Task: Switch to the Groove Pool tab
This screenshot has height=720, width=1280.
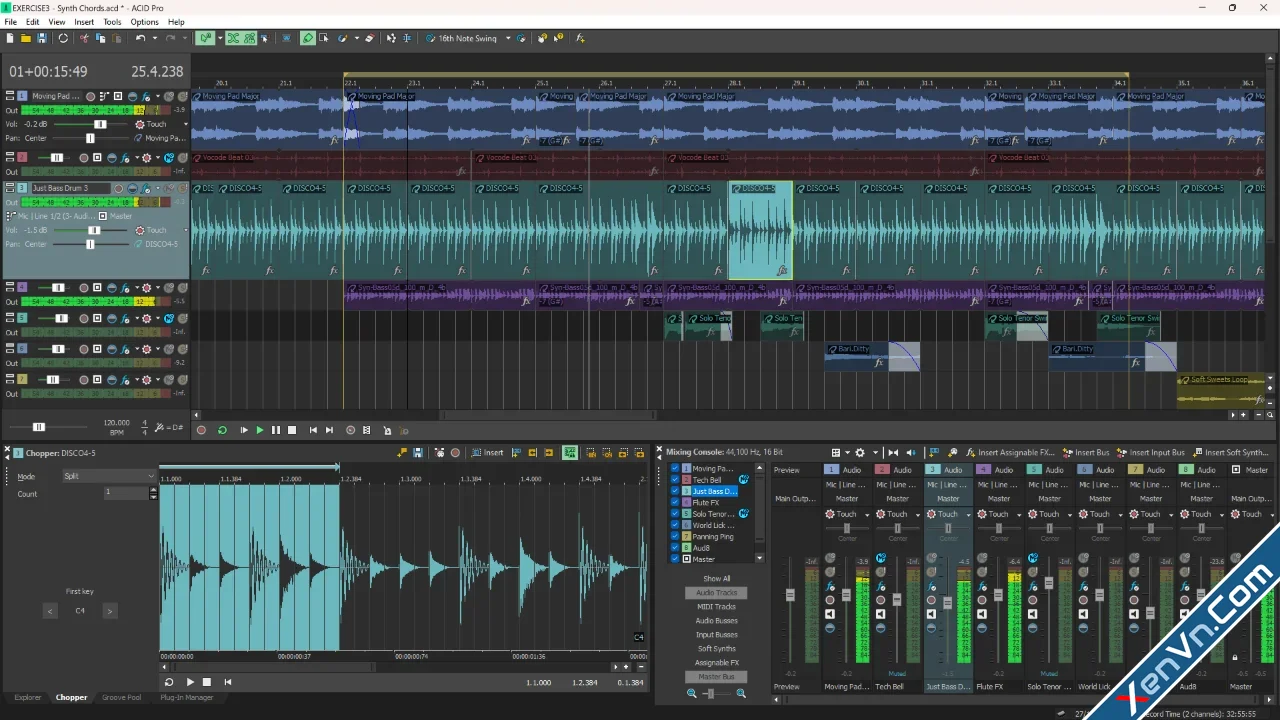Action: [121, 697]
